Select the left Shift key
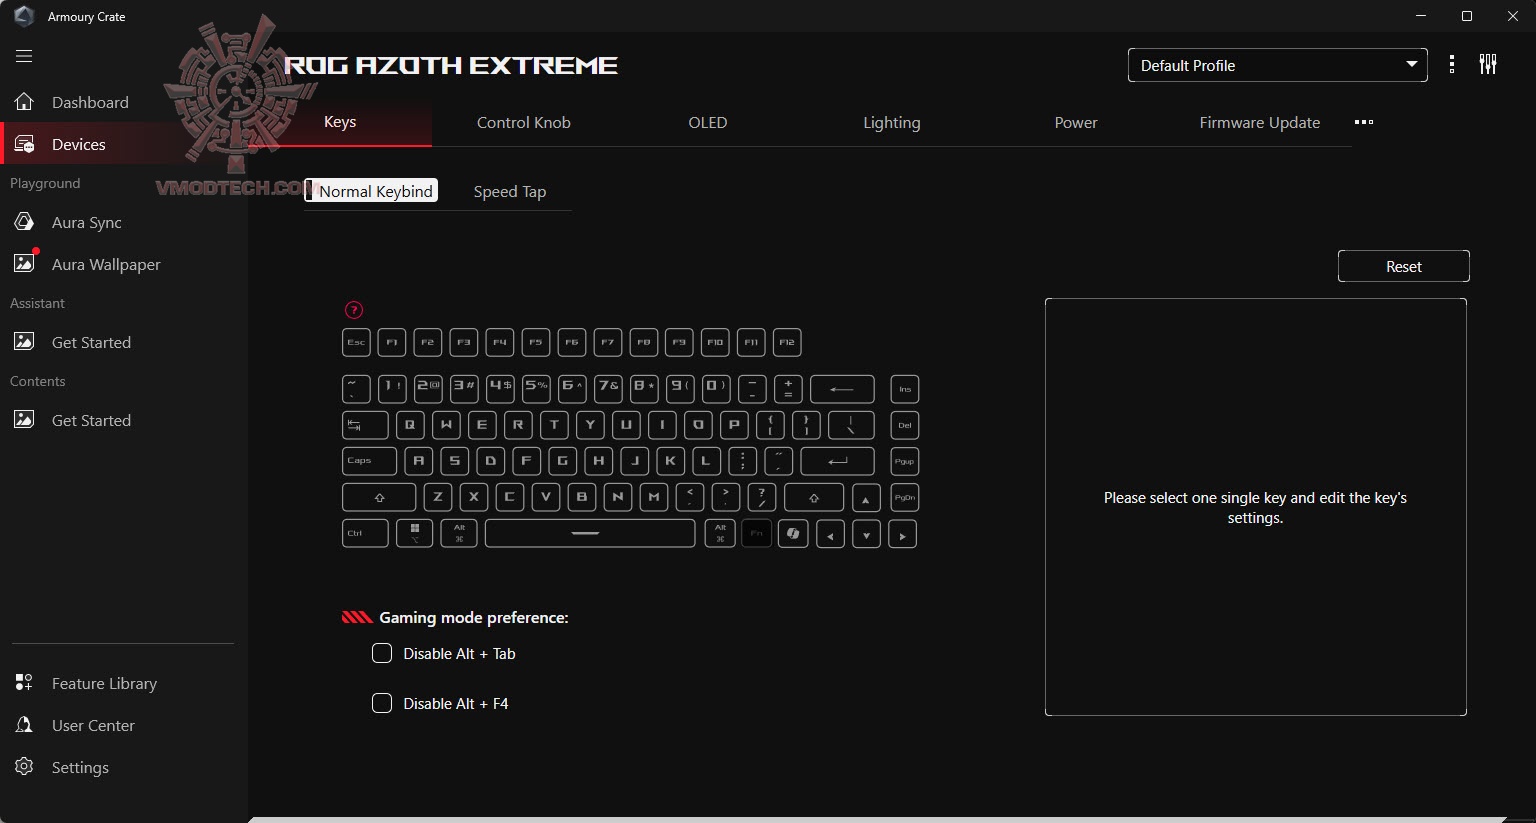The width and height of the screenshot is (1536, 823). 379,497
